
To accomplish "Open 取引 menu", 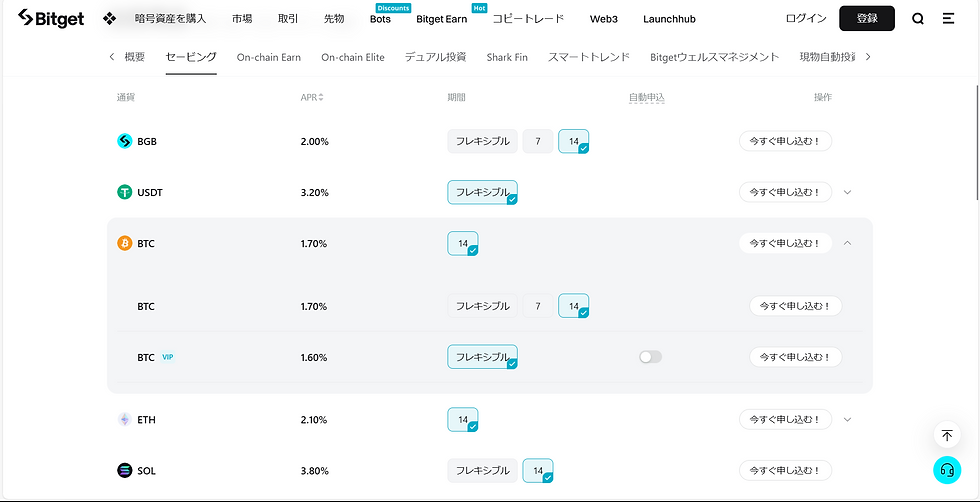I will point(288,19).
